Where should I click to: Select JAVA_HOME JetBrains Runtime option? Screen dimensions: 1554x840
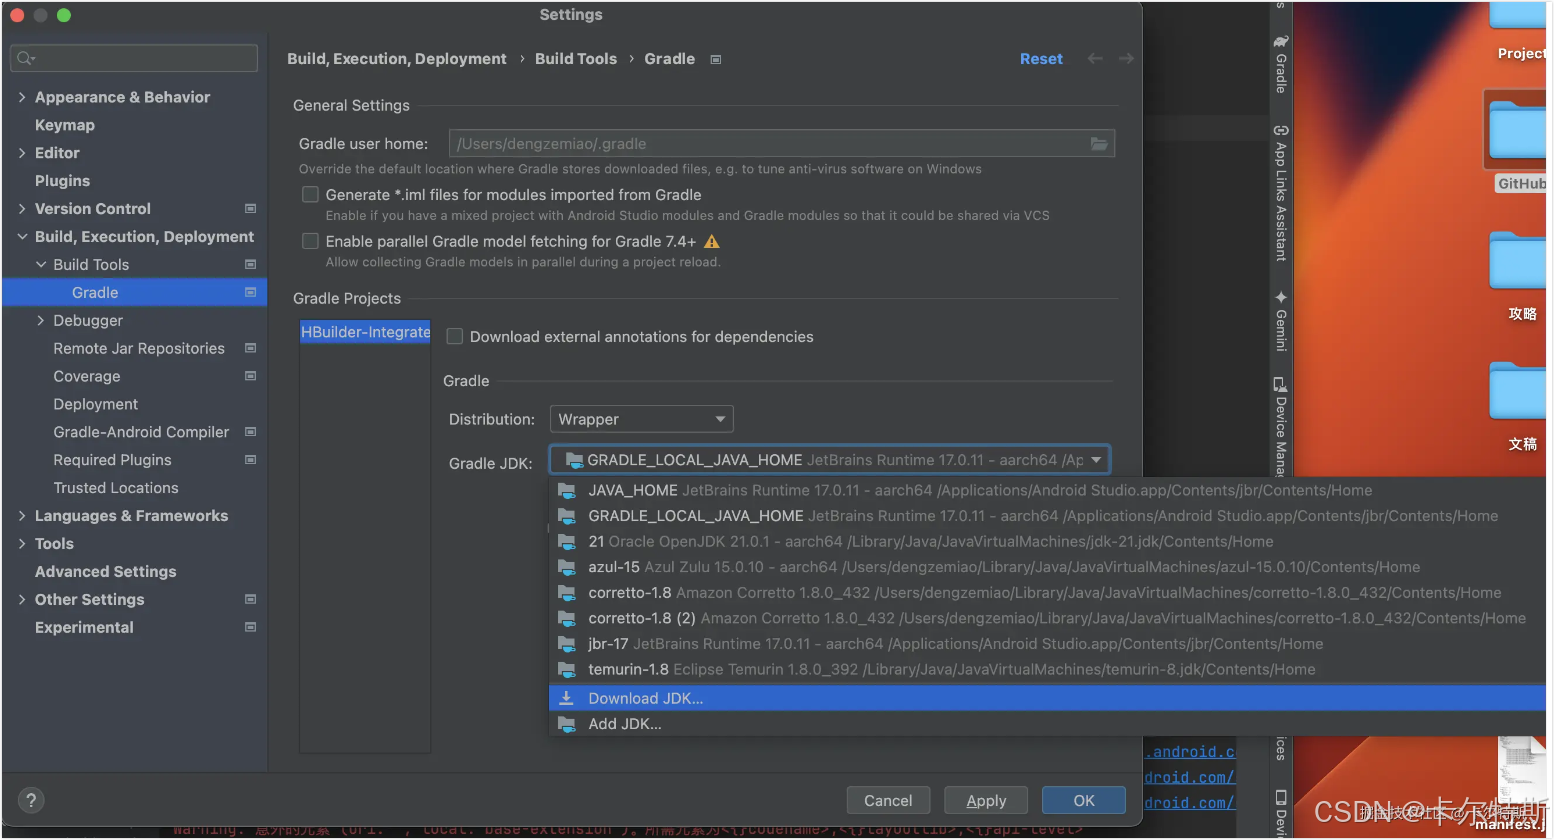[1047, 490]
